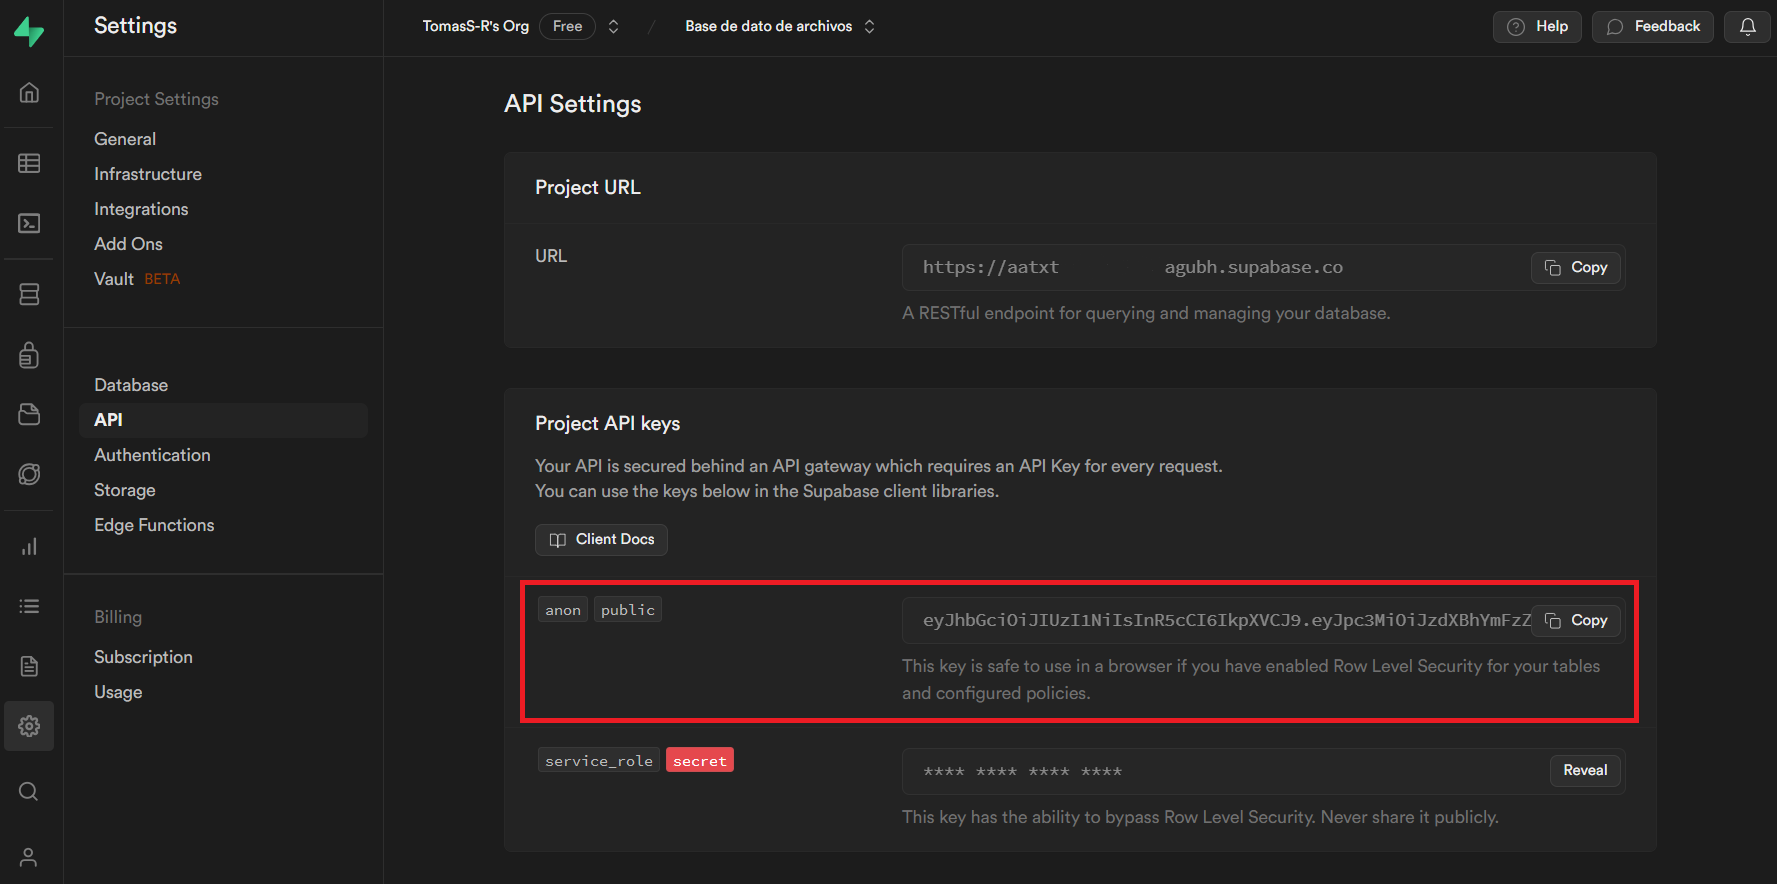Image resolution: width=1777 pixels, height=884 pixels.
Task: Open the search icon in sidebar
Action: point(29,792)
